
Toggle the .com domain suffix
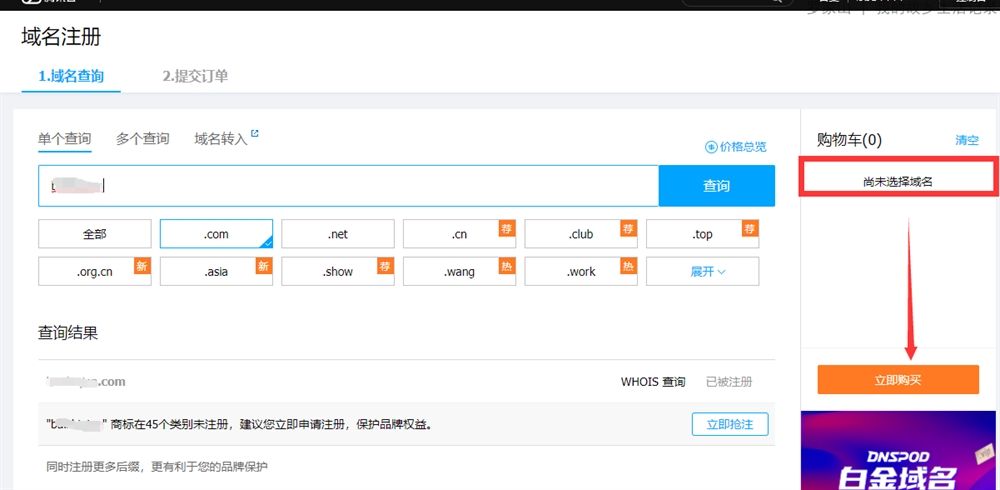coord(216,234)
